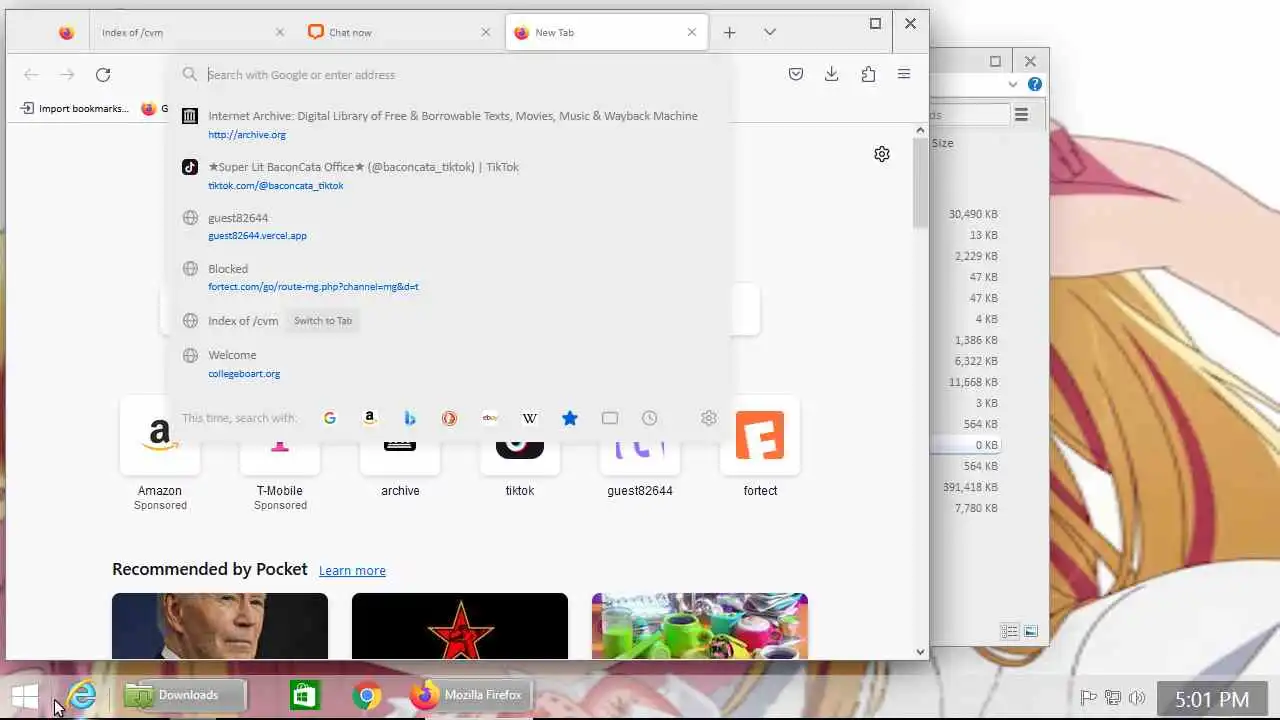Open Pocket story with man's portrait
The height and width of the screenshot is (720, 1280).
(220, 626)
